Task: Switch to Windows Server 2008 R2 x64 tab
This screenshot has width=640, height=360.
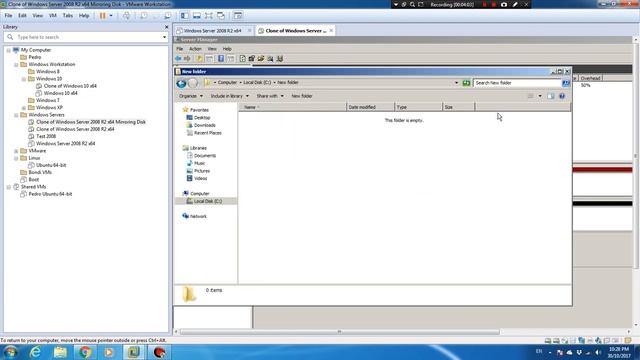Action: point(212,31)
